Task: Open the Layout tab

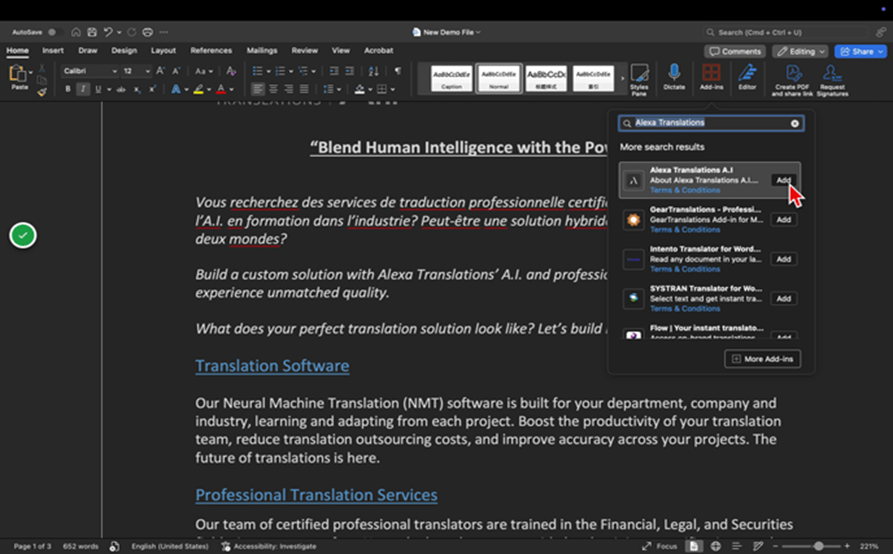Action: click(163, 50)
